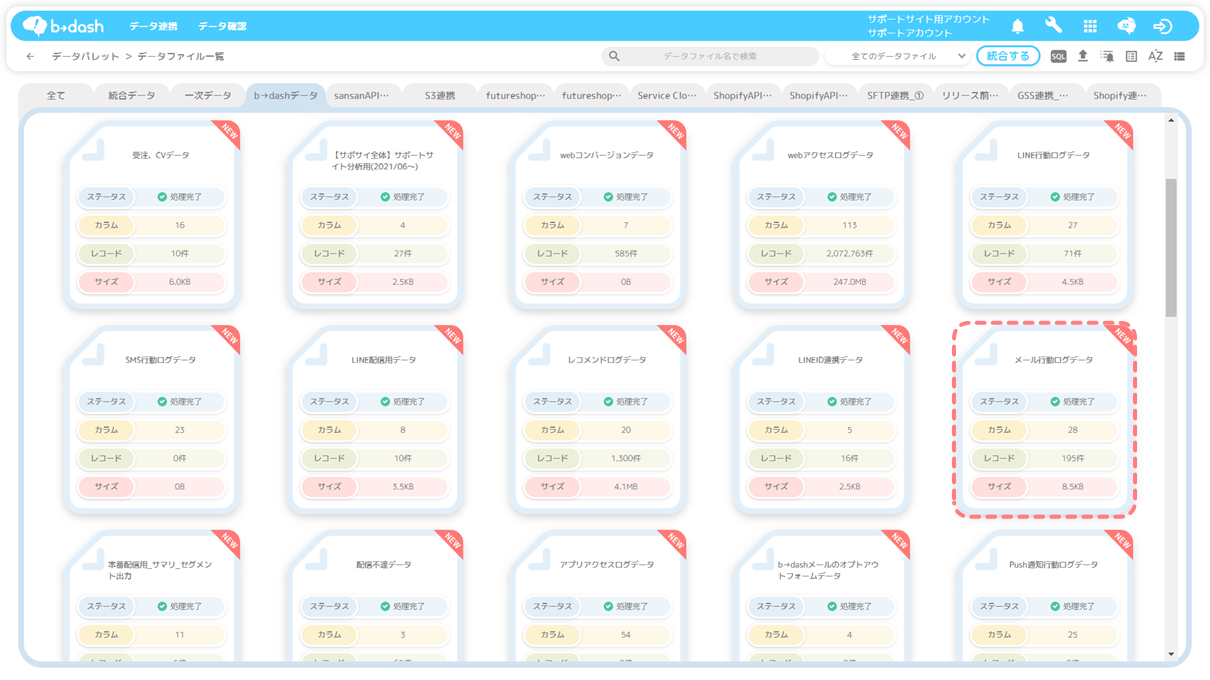Open the GSS連携_… tab

coord(1047,96)
